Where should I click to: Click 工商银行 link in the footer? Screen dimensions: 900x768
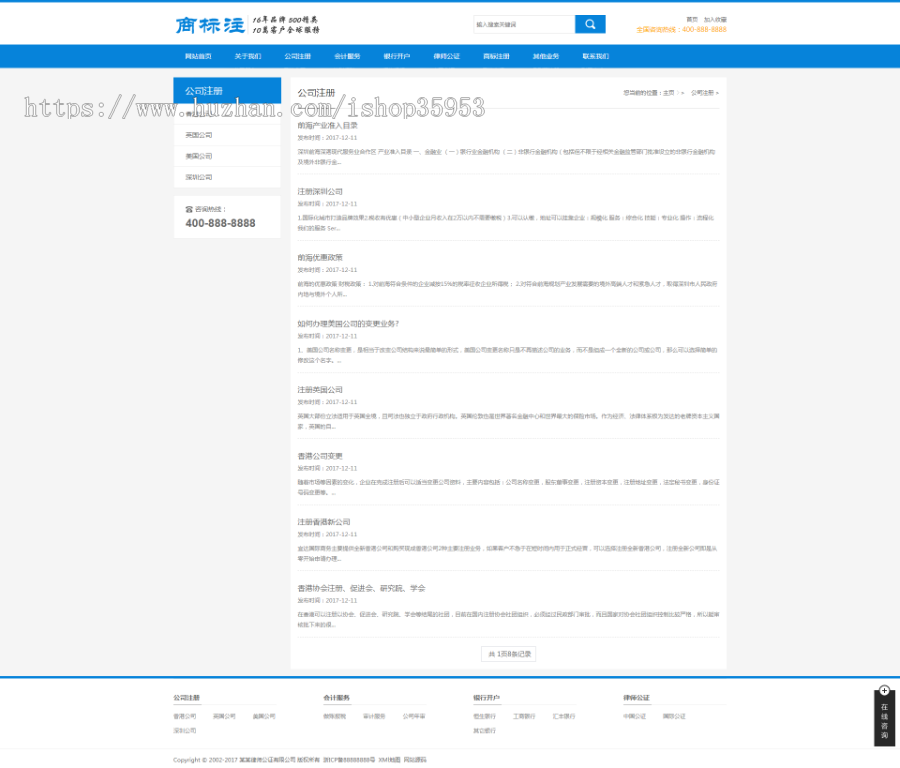click(x=524, y=716)
